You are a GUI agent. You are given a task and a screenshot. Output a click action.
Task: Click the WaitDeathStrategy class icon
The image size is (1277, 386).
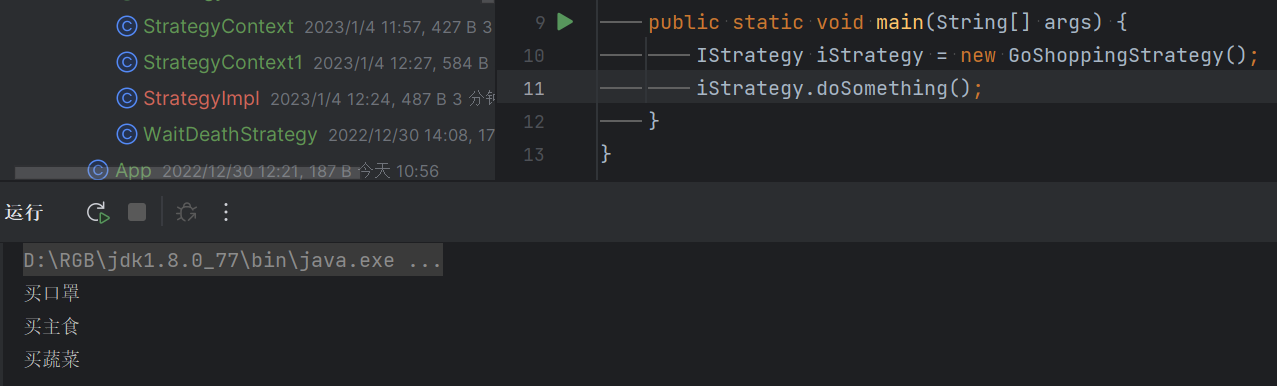(x=127, y=134)
